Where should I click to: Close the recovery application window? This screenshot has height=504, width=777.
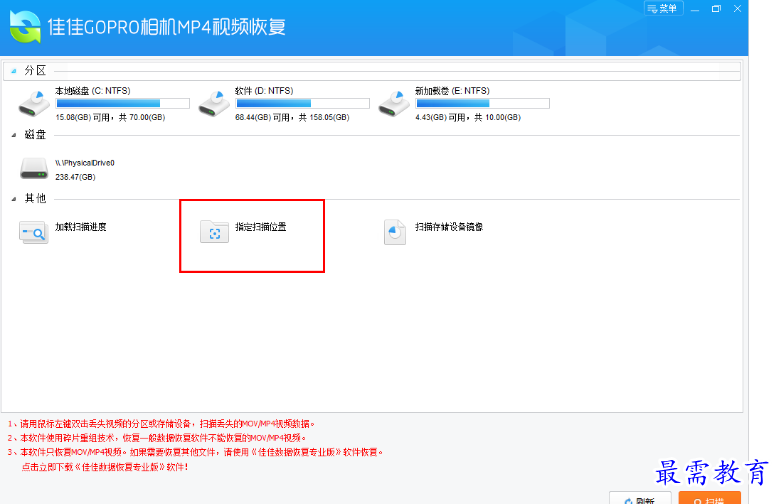pos(737,9)
